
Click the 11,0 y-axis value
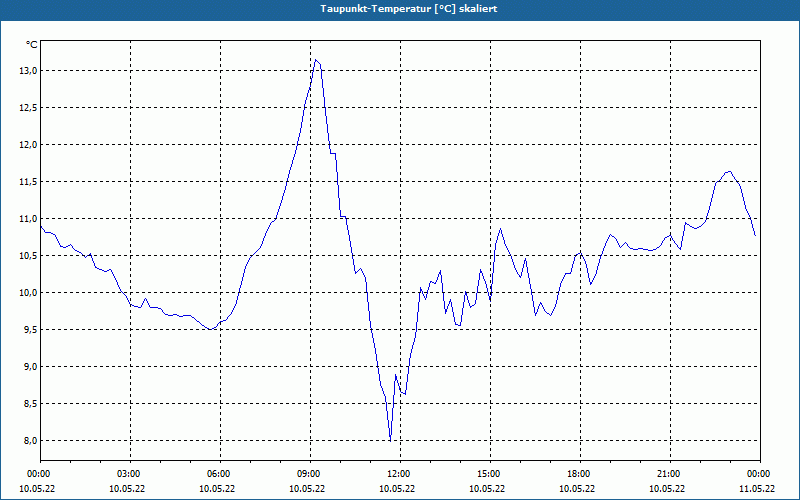(29, 218)
